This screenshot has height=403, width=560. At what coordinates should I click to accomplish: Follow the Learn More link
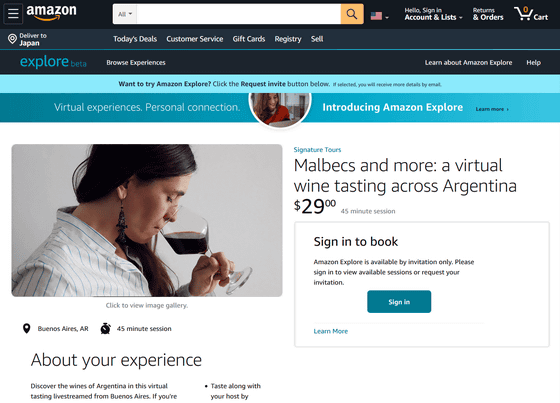coord(331,331)
